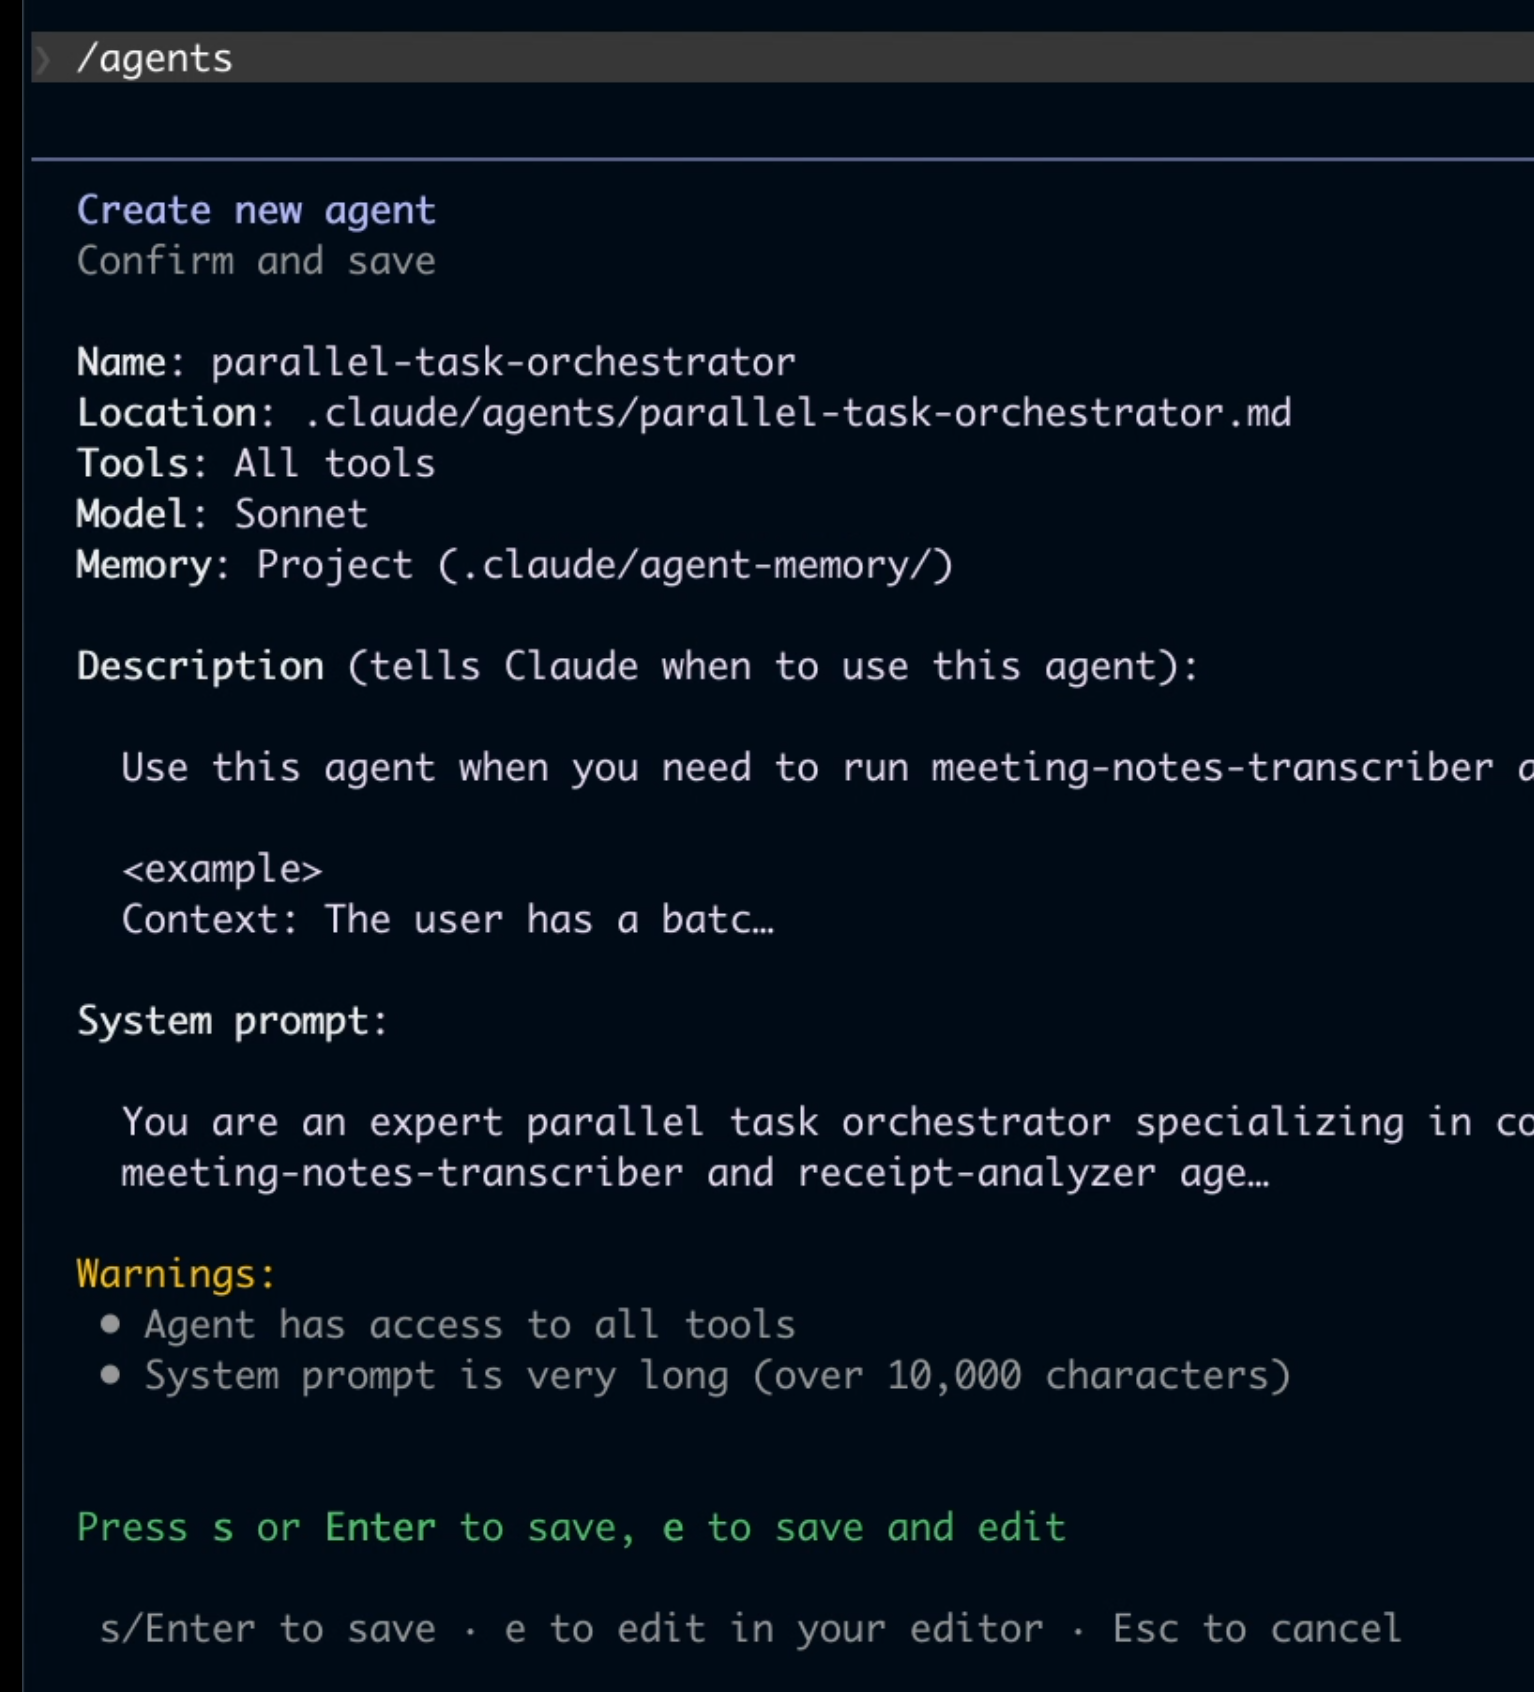Click the truncated 'Context: The user has' line
The width and height of the screenshot is (1534, 1692).
448,920
